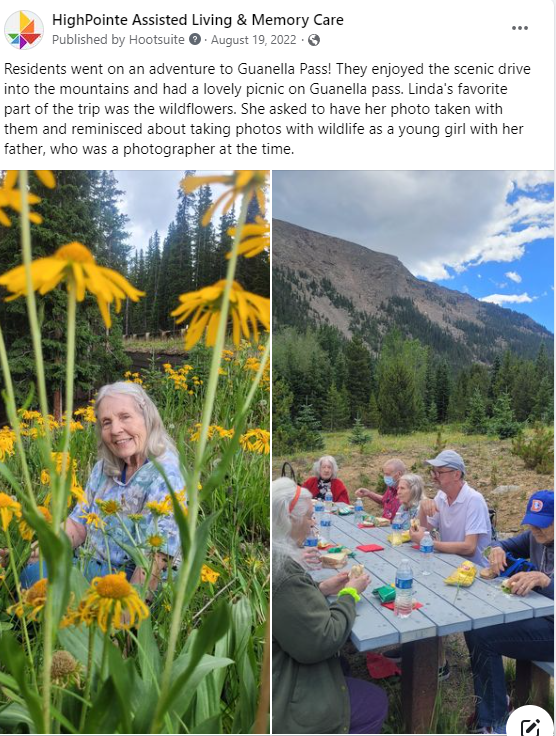This screenshot has height=736, width=556.
Task: Click the public globe audience icon
Action: 314,40
